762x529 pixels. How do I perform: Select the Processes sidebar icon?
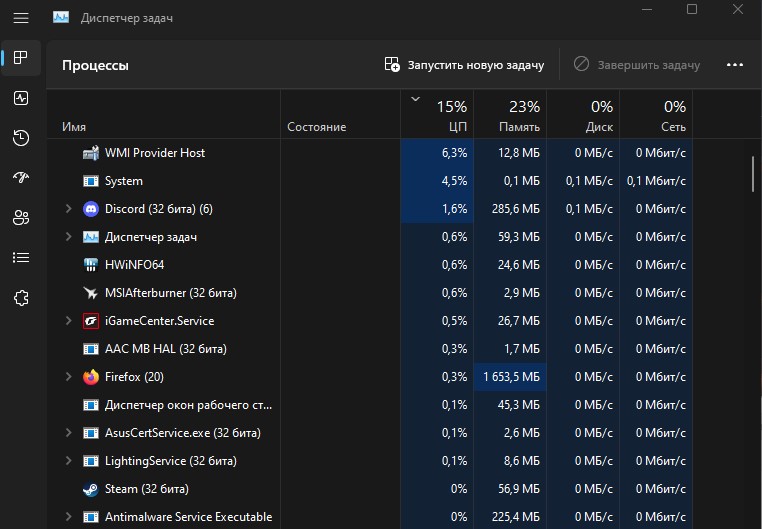pyautogui.click(x=21, y=58)
